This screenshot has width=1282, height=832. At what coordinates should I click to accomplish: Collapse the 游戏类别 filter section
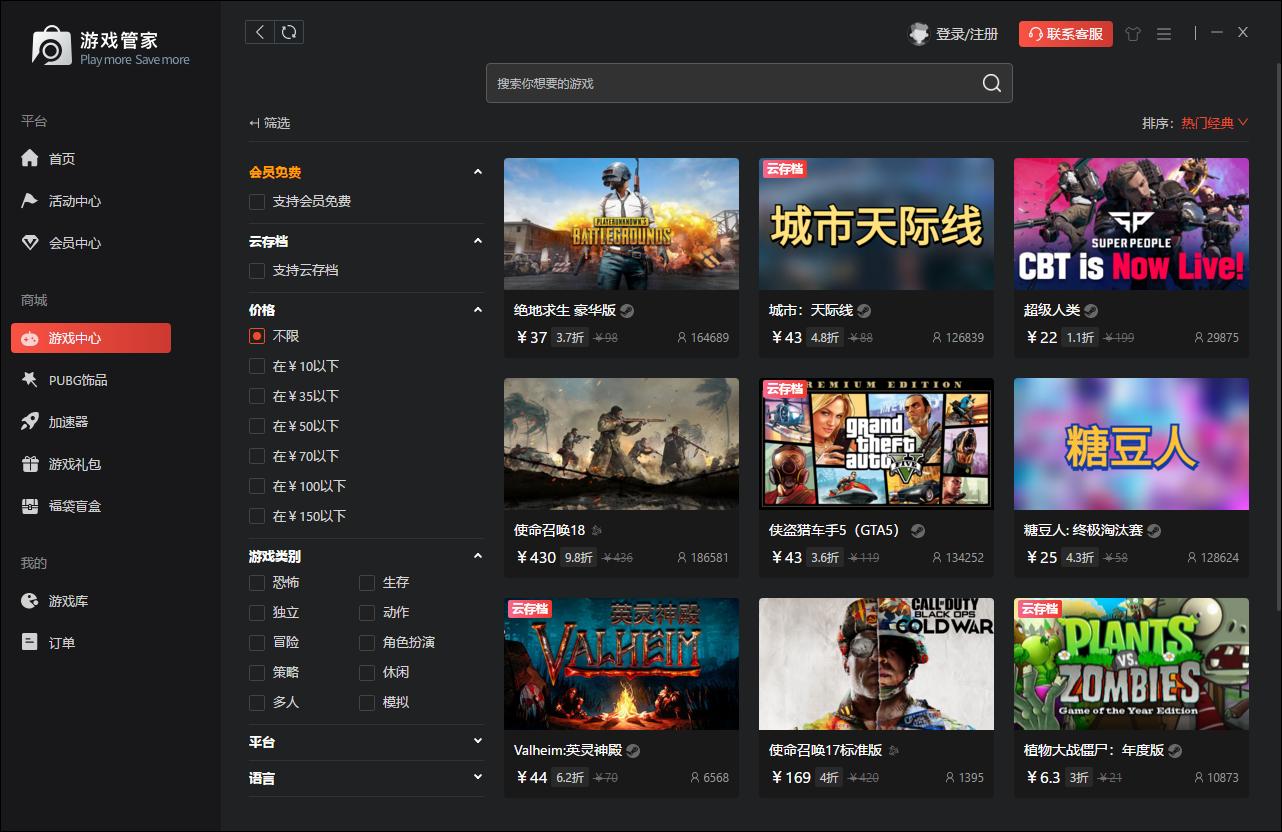tap(477, 556)
